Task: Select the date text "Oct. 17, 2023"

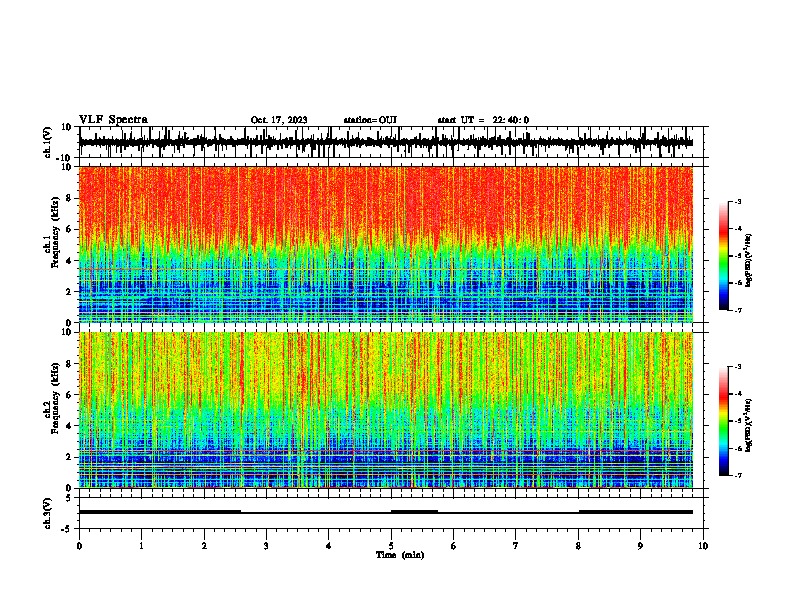Action: point(279,120)
